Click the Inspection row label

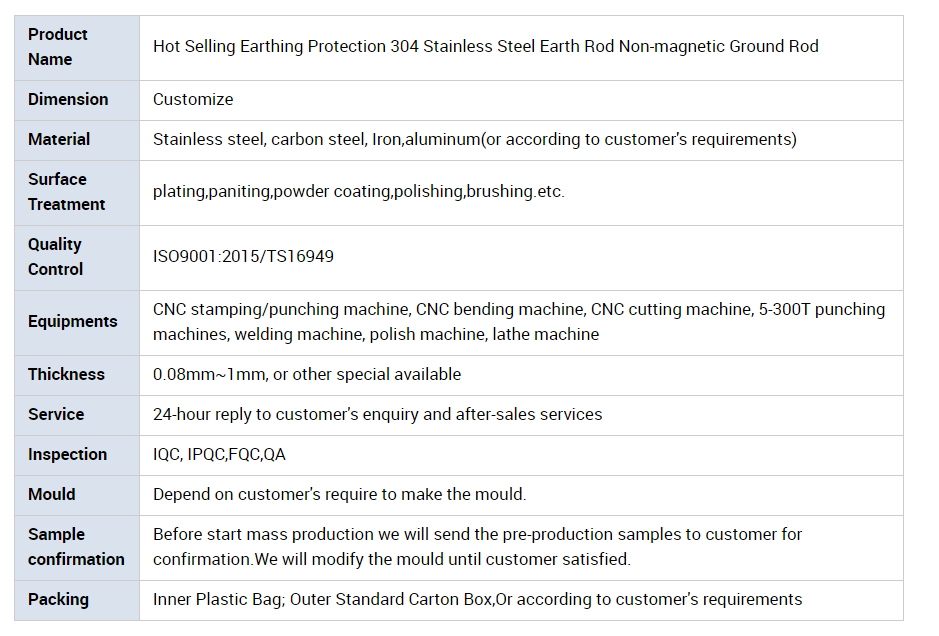pyautogui.click(x=67, y=455)
